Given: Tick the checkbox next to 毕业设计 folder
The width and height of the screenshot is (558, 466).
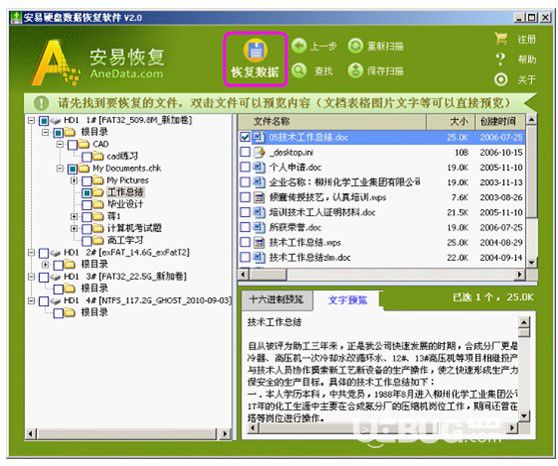Looking at the screenshot, I should [87, 204].
